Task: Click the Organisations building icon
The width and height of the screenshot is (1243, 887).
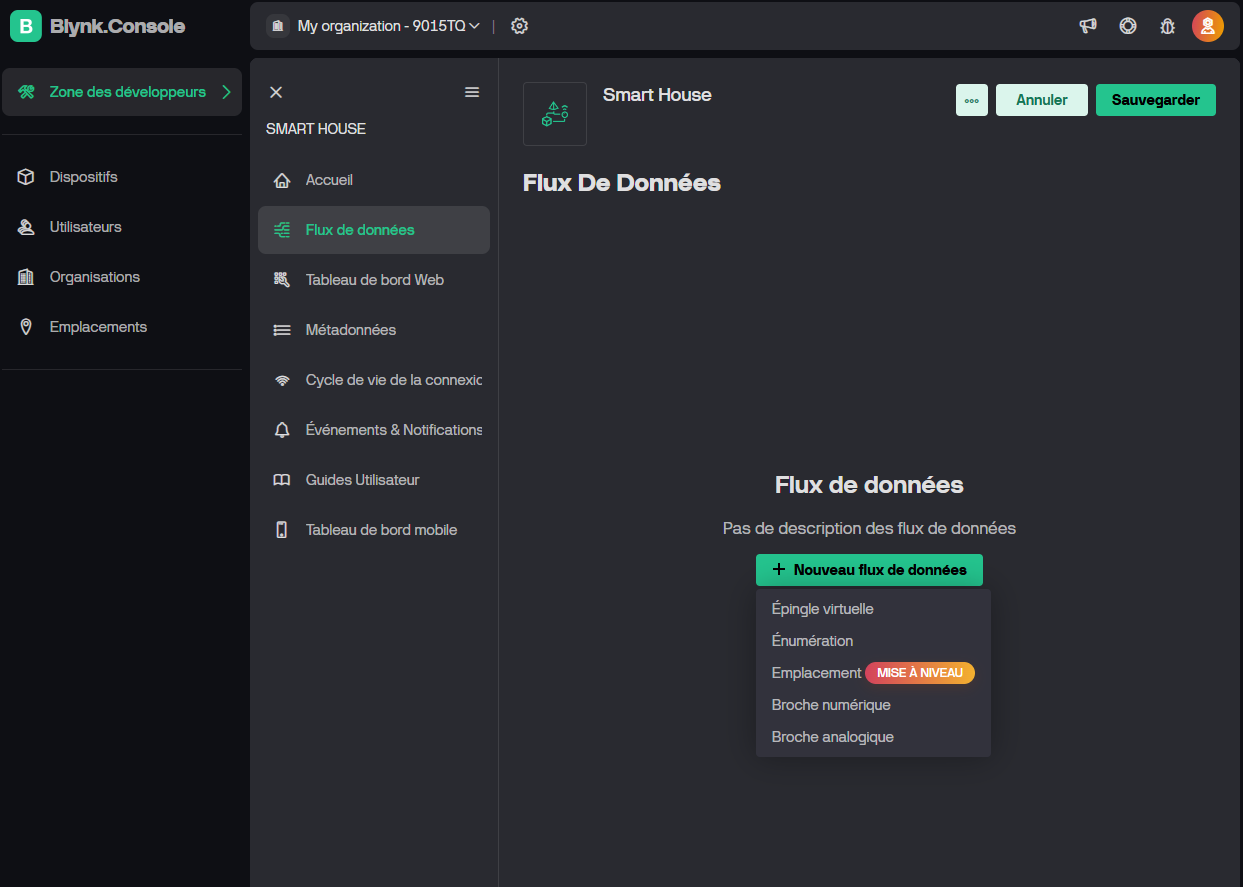Action: coord(26,277)
